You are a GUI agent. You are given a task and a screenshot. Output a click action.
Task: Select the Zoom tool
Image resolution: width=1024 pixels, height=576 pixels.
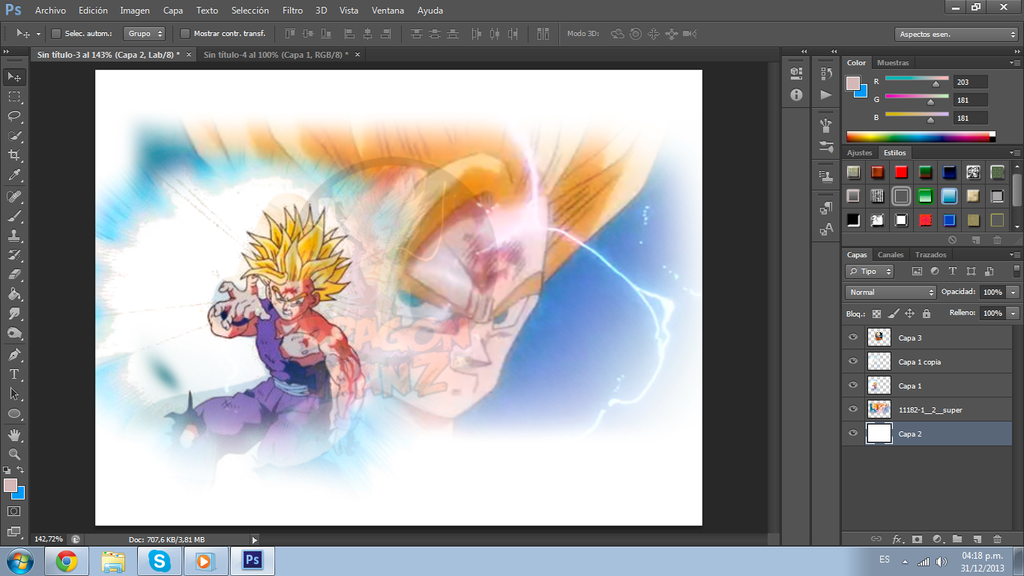coord(14,454)
